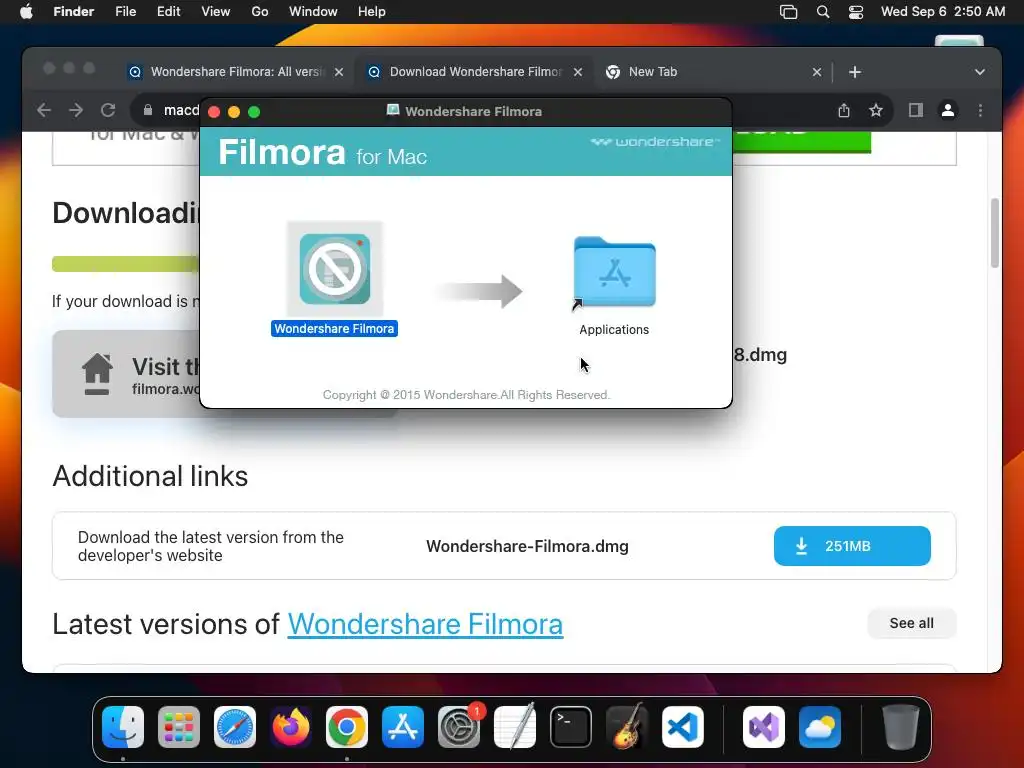Open the View menu
Image resolution: width=1024 pixels, height=768 pixels.
(x=216, y=12)
